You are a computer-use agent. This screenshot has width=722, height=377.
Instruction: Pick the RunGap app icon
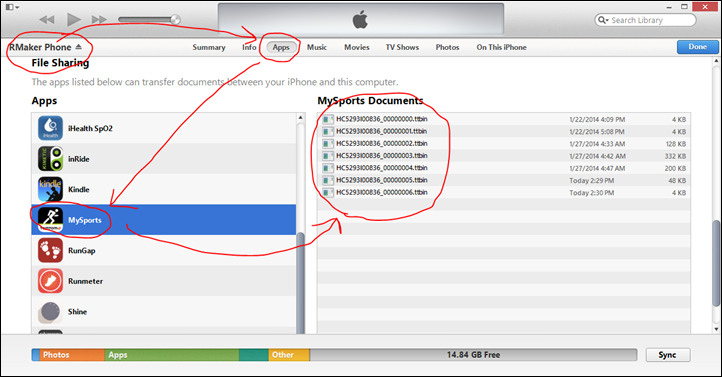(x=50, y=250)
